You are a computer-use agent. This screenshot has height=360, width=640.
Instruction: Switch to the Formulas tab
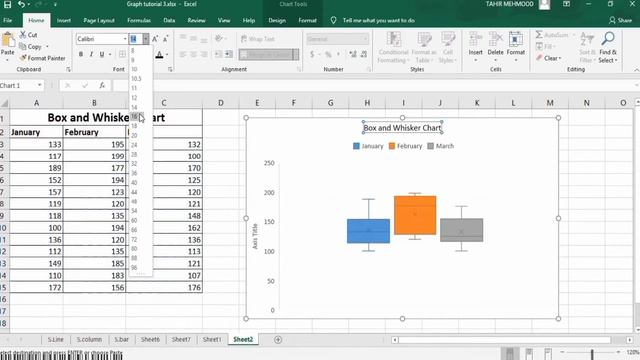click(x=139, y=20)
